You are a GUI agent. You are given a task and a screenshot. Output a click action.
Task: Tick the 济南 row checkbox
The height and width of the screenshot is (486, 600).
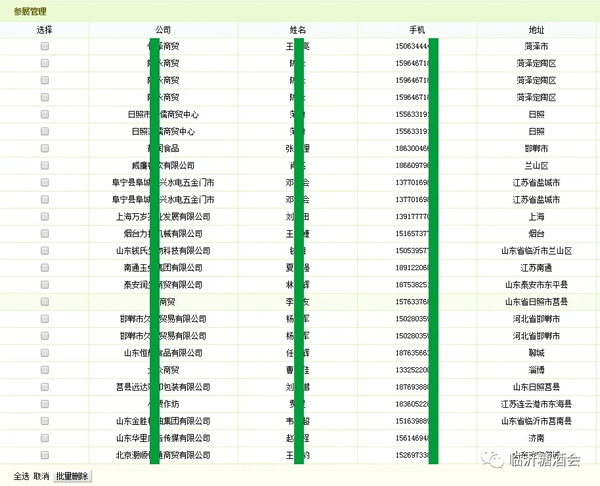coord(45,438)
